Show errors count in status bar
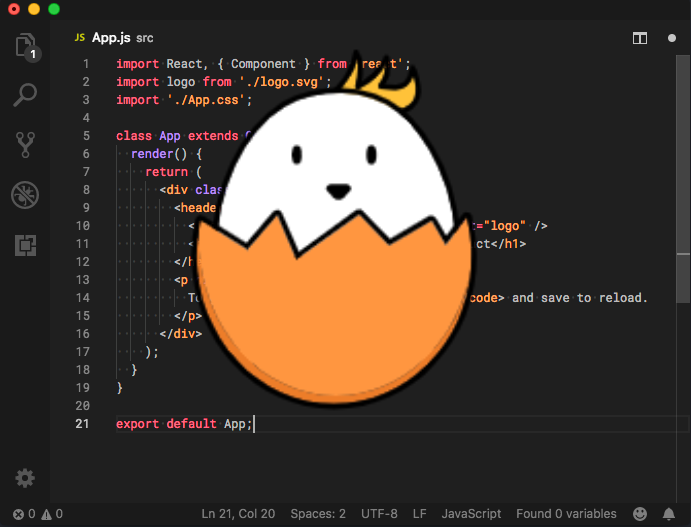 click(x=24, y=514)
